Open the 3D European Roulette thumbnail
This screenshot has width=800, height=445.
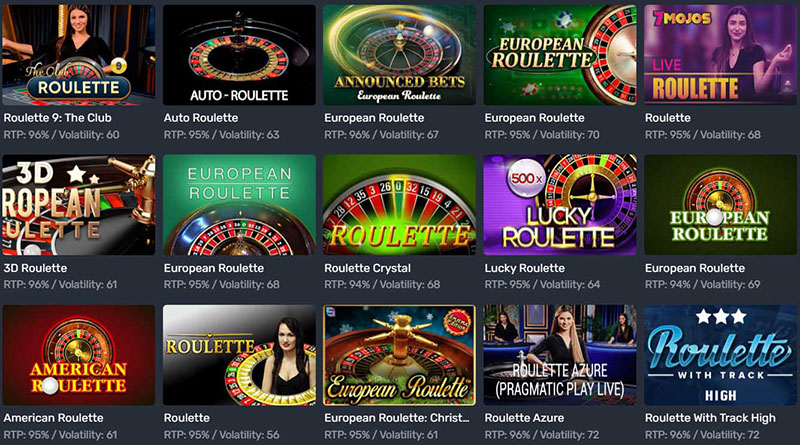point(79,205)
